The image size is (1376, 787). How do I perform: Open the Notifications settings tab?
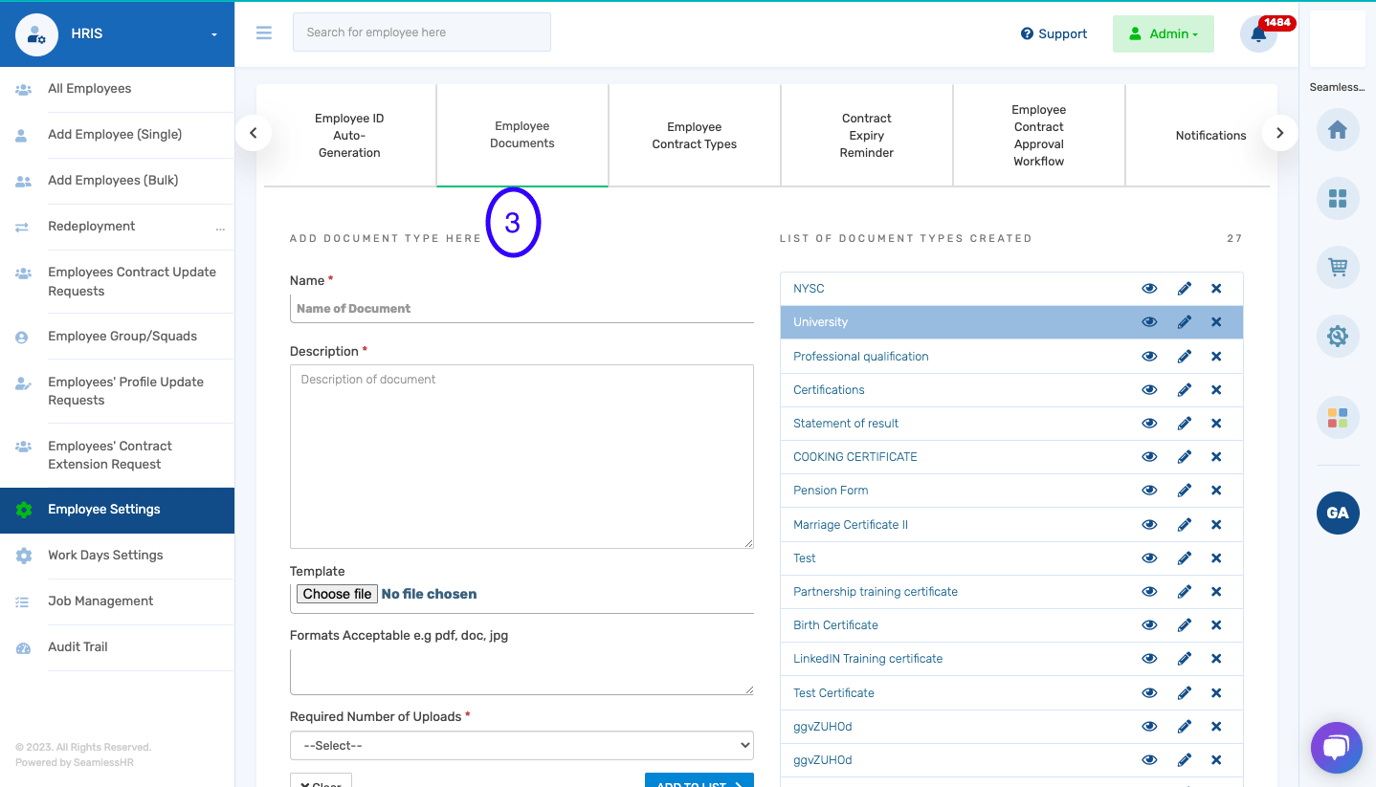(x=1210, y=135)
